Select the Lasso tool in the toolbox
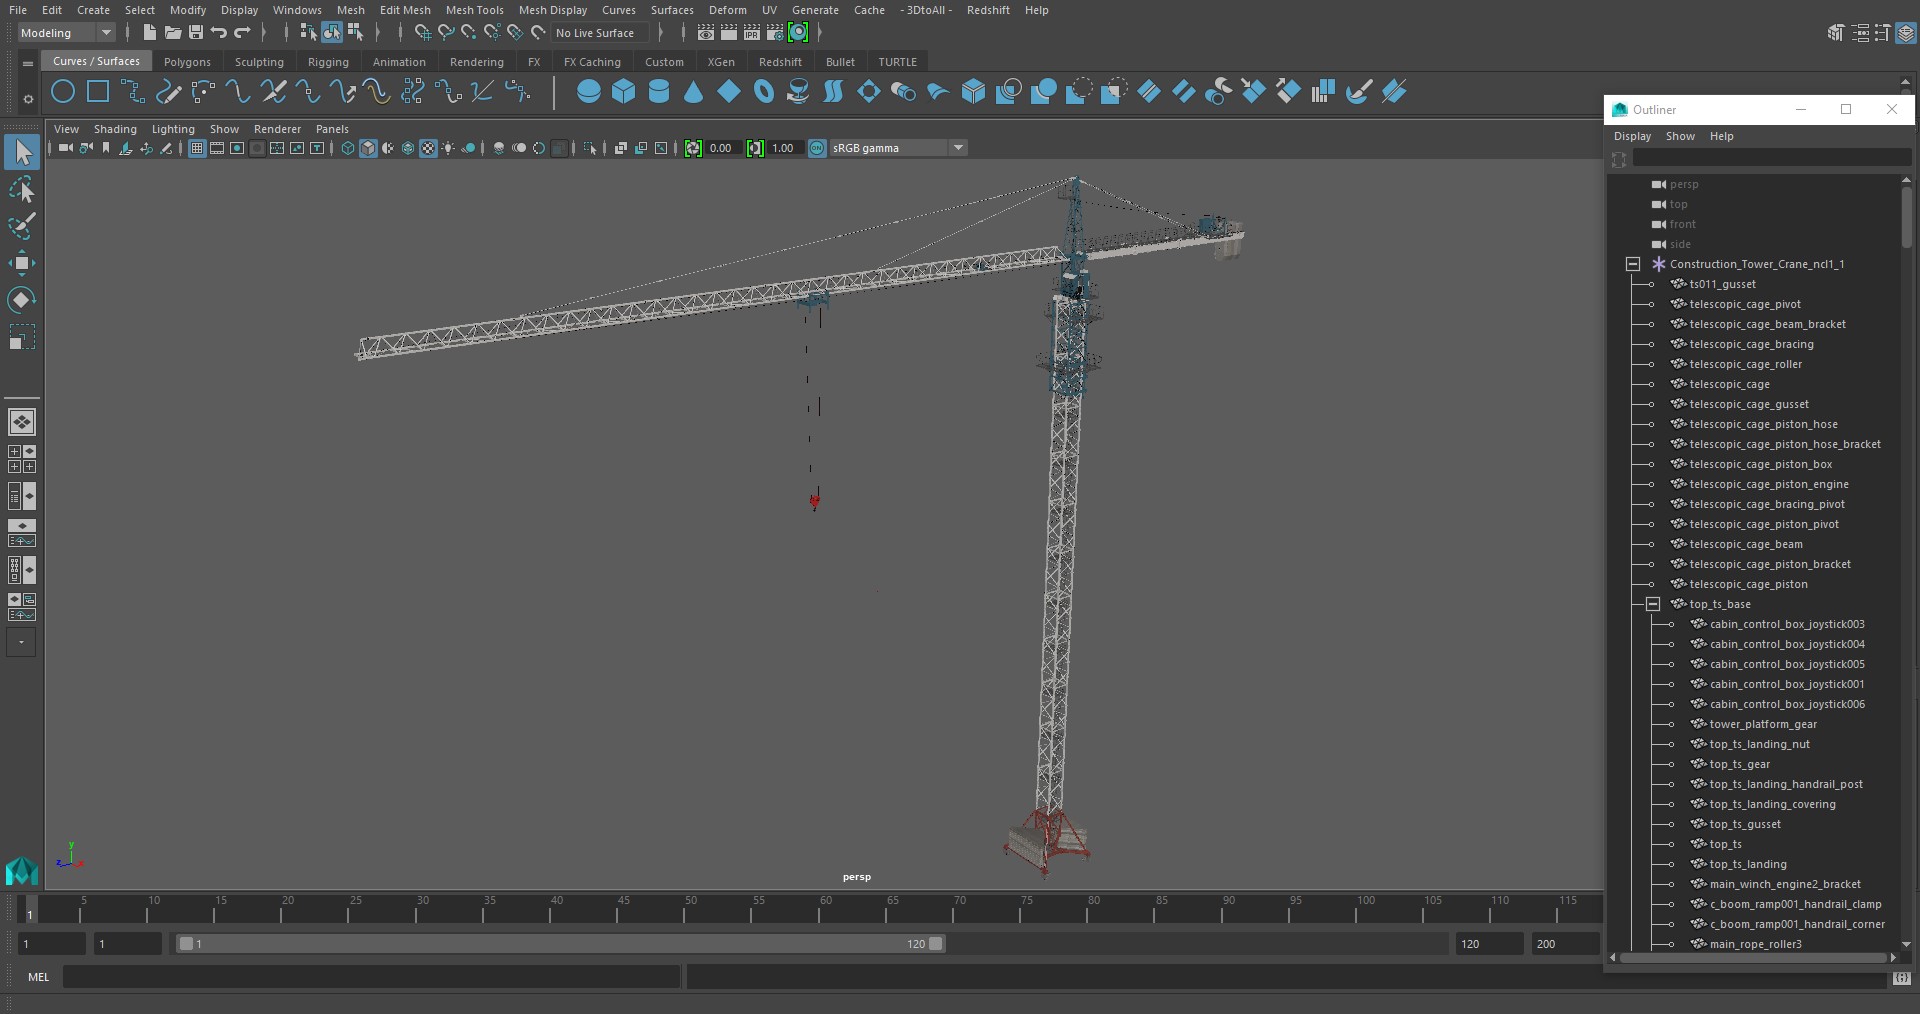The image size is (1920, 1014). click(21, 189)
